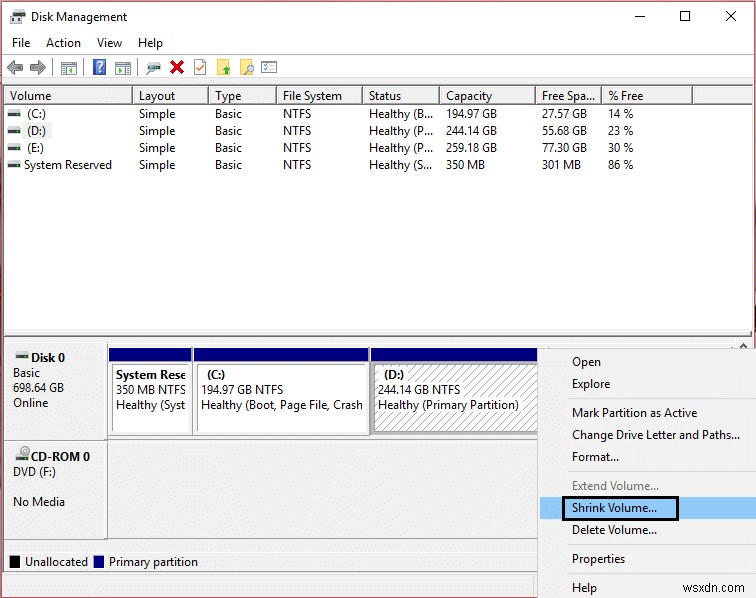Click the Back arrow in toolbar
This screenshot has height=598, width=756.
tap(15, 68)
